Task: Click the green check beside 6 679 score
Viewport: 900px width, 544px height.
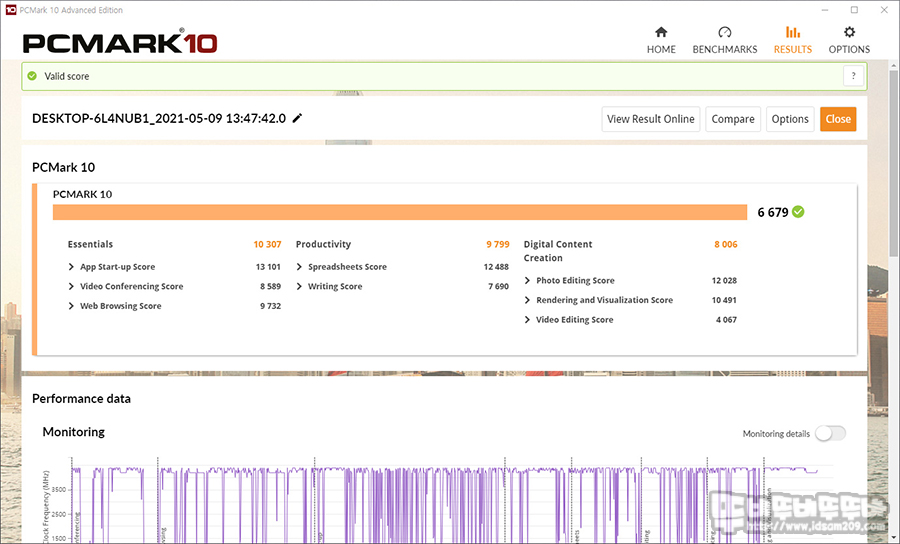Action: click(798, 212)
